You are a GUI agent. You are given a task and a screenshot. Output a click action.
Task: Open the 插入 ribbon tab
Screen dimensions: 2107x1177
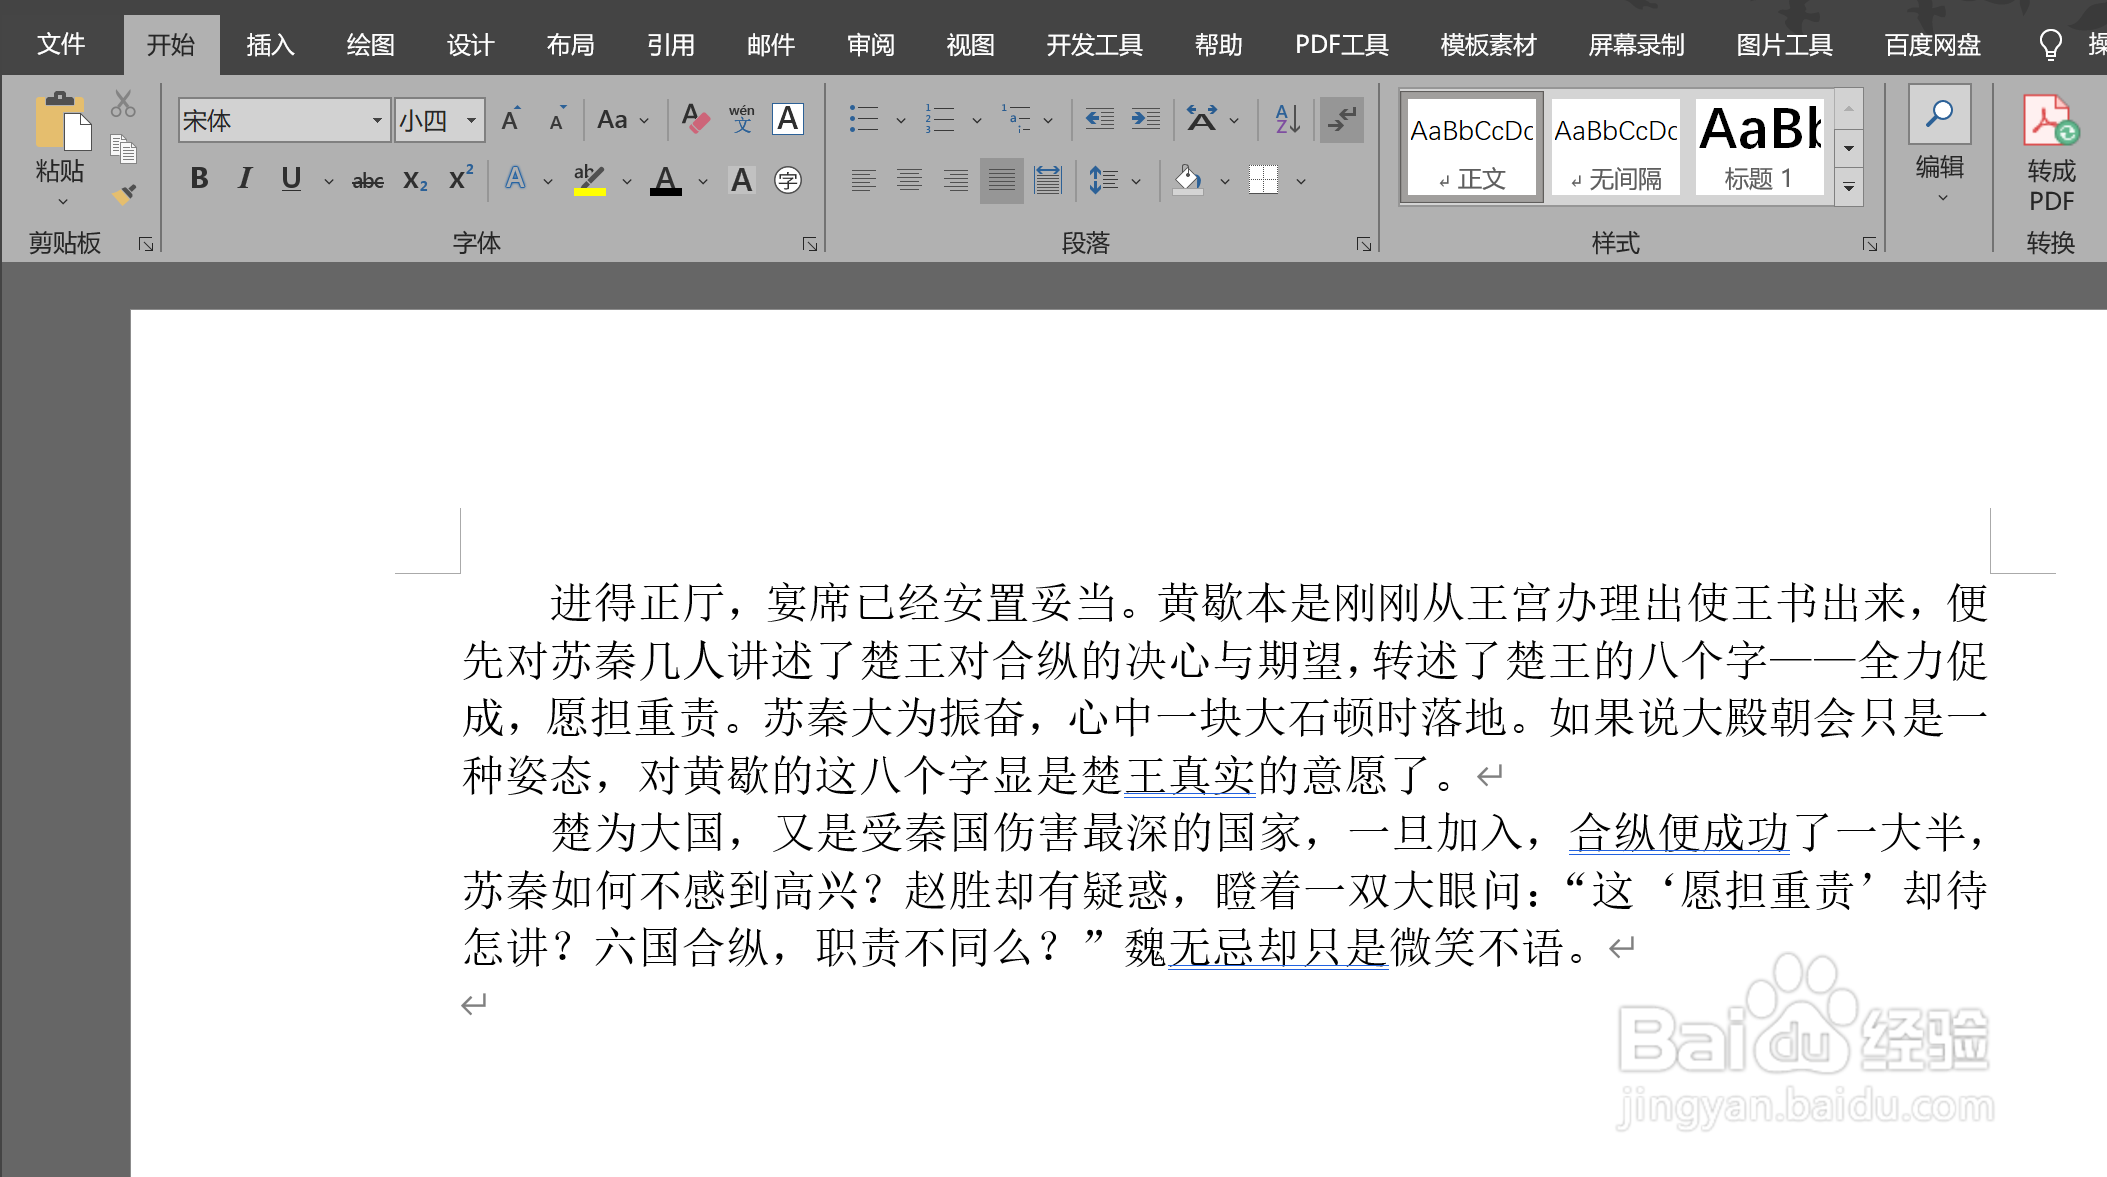pyautogui.click(x=270, y=45)
